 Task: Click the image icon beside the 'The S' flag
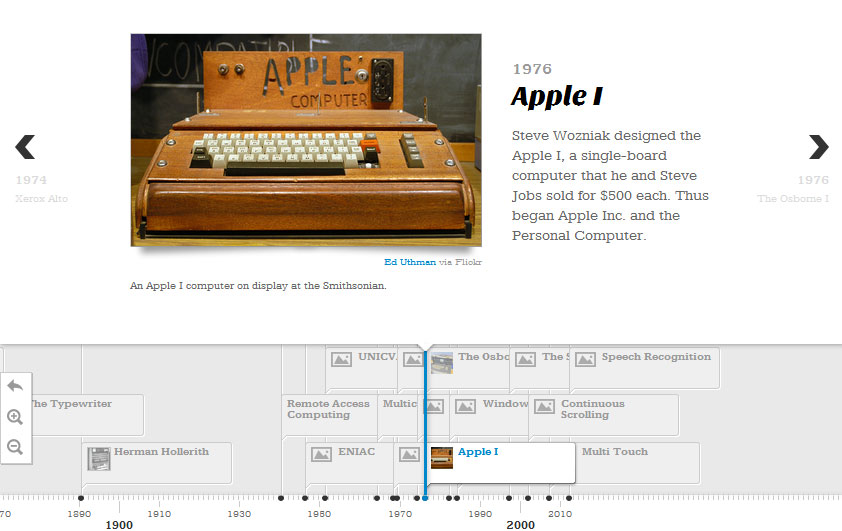525,359
